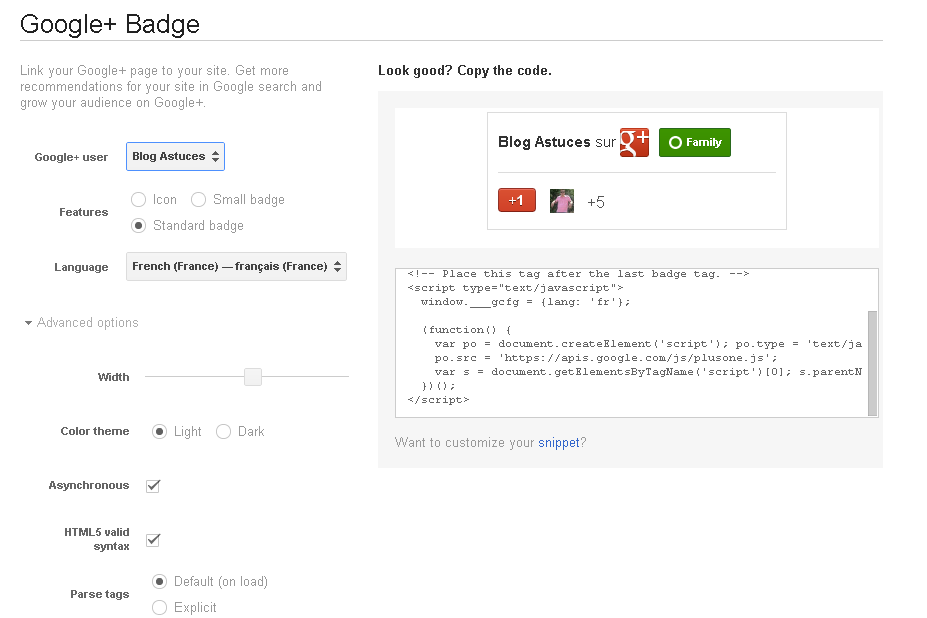Select Default (on load) parse tags option
927x618 pixels.
tap(160, 581)
